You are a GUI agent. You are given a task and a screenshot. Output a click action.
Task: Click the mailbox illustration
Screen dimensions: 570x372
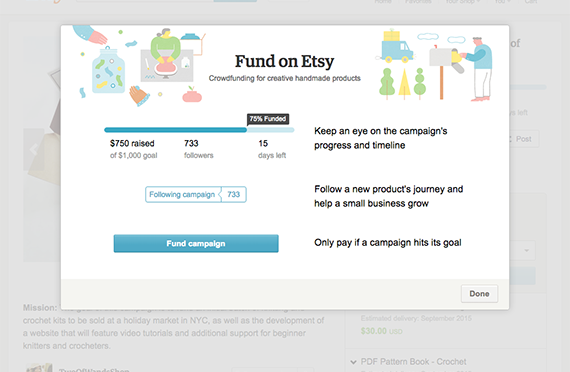444,71
